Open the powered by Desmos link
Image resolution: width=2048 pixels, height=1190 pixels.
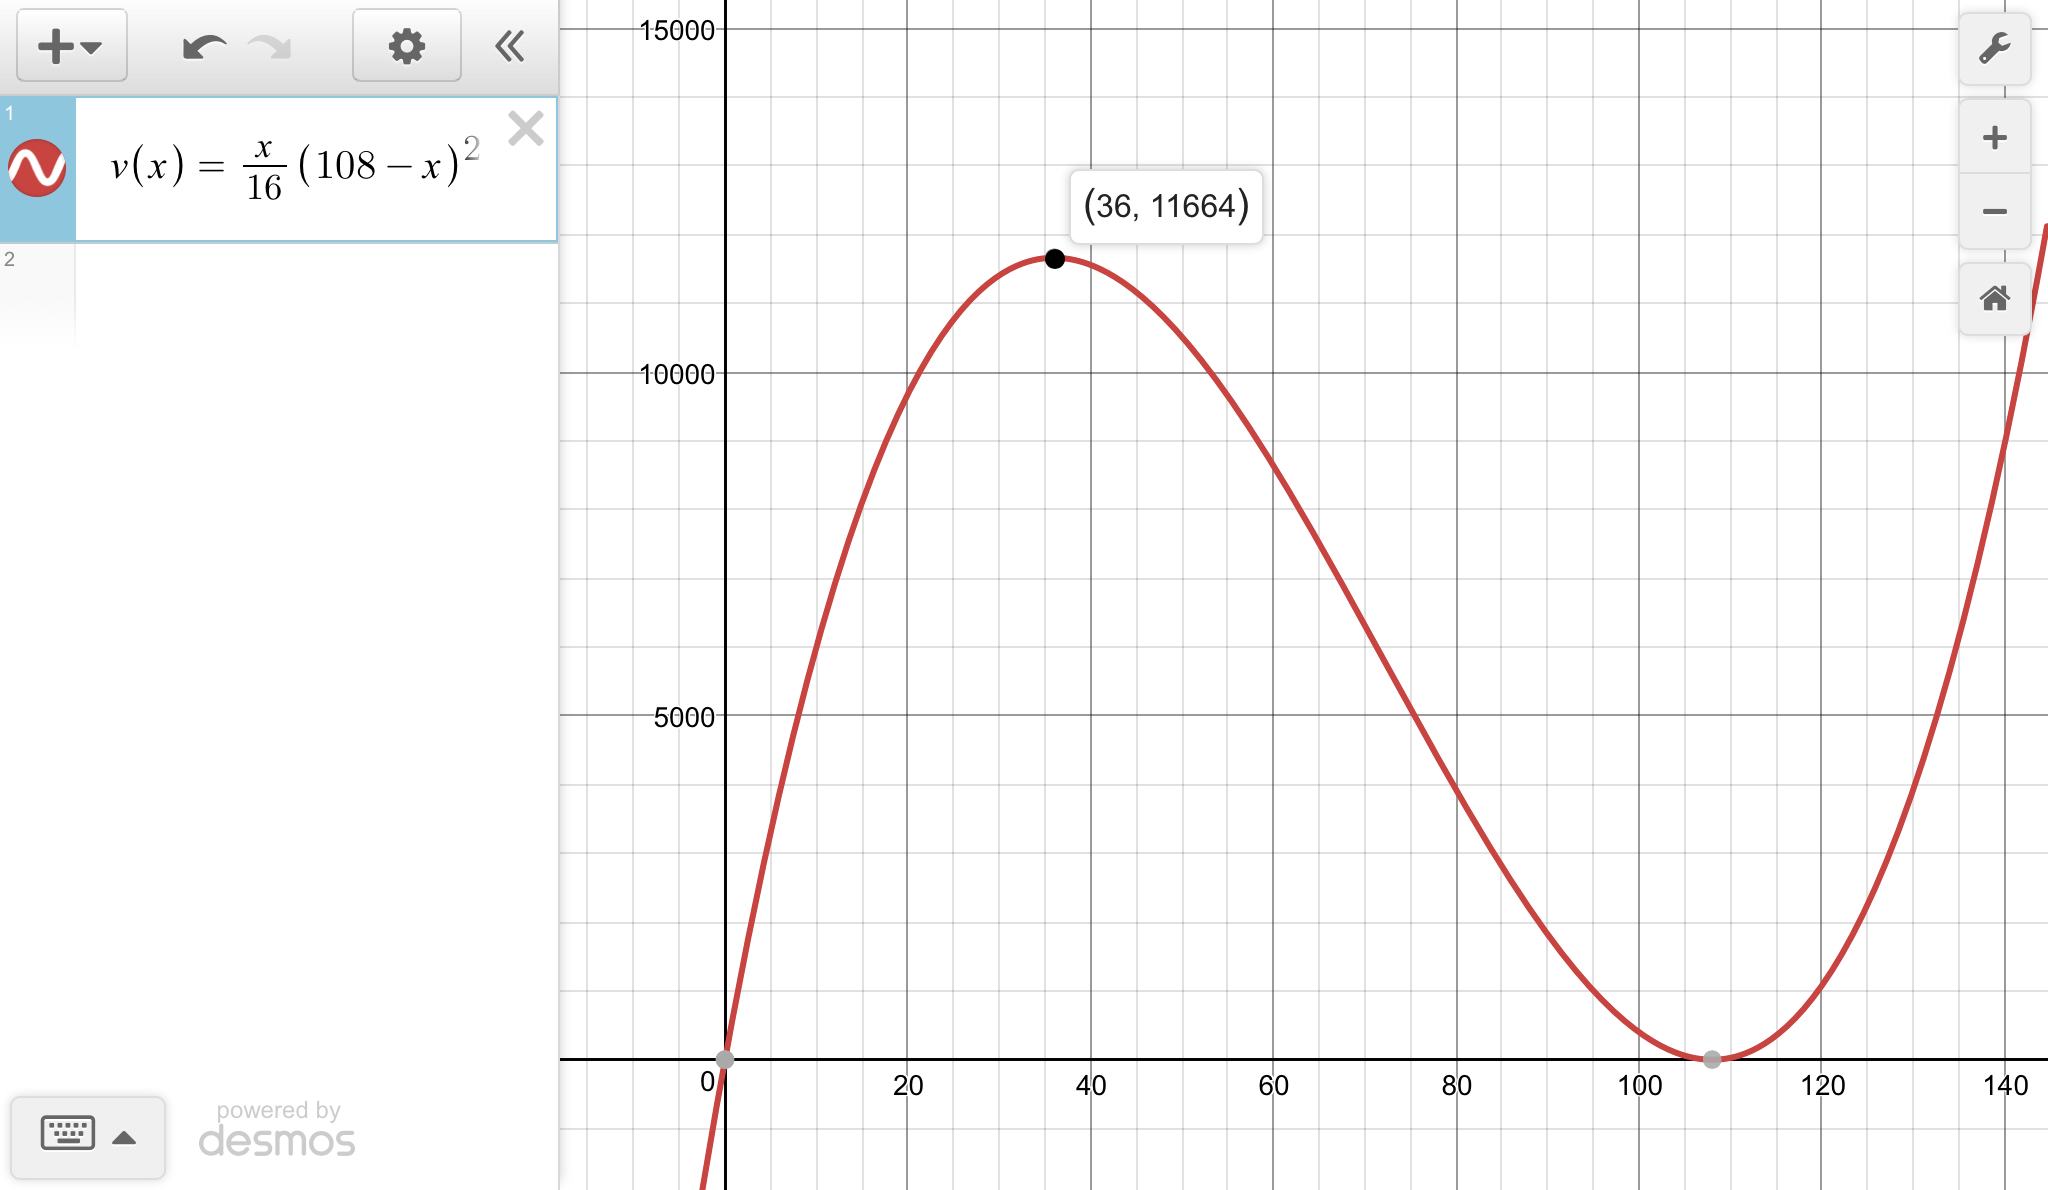point(277,1130)
